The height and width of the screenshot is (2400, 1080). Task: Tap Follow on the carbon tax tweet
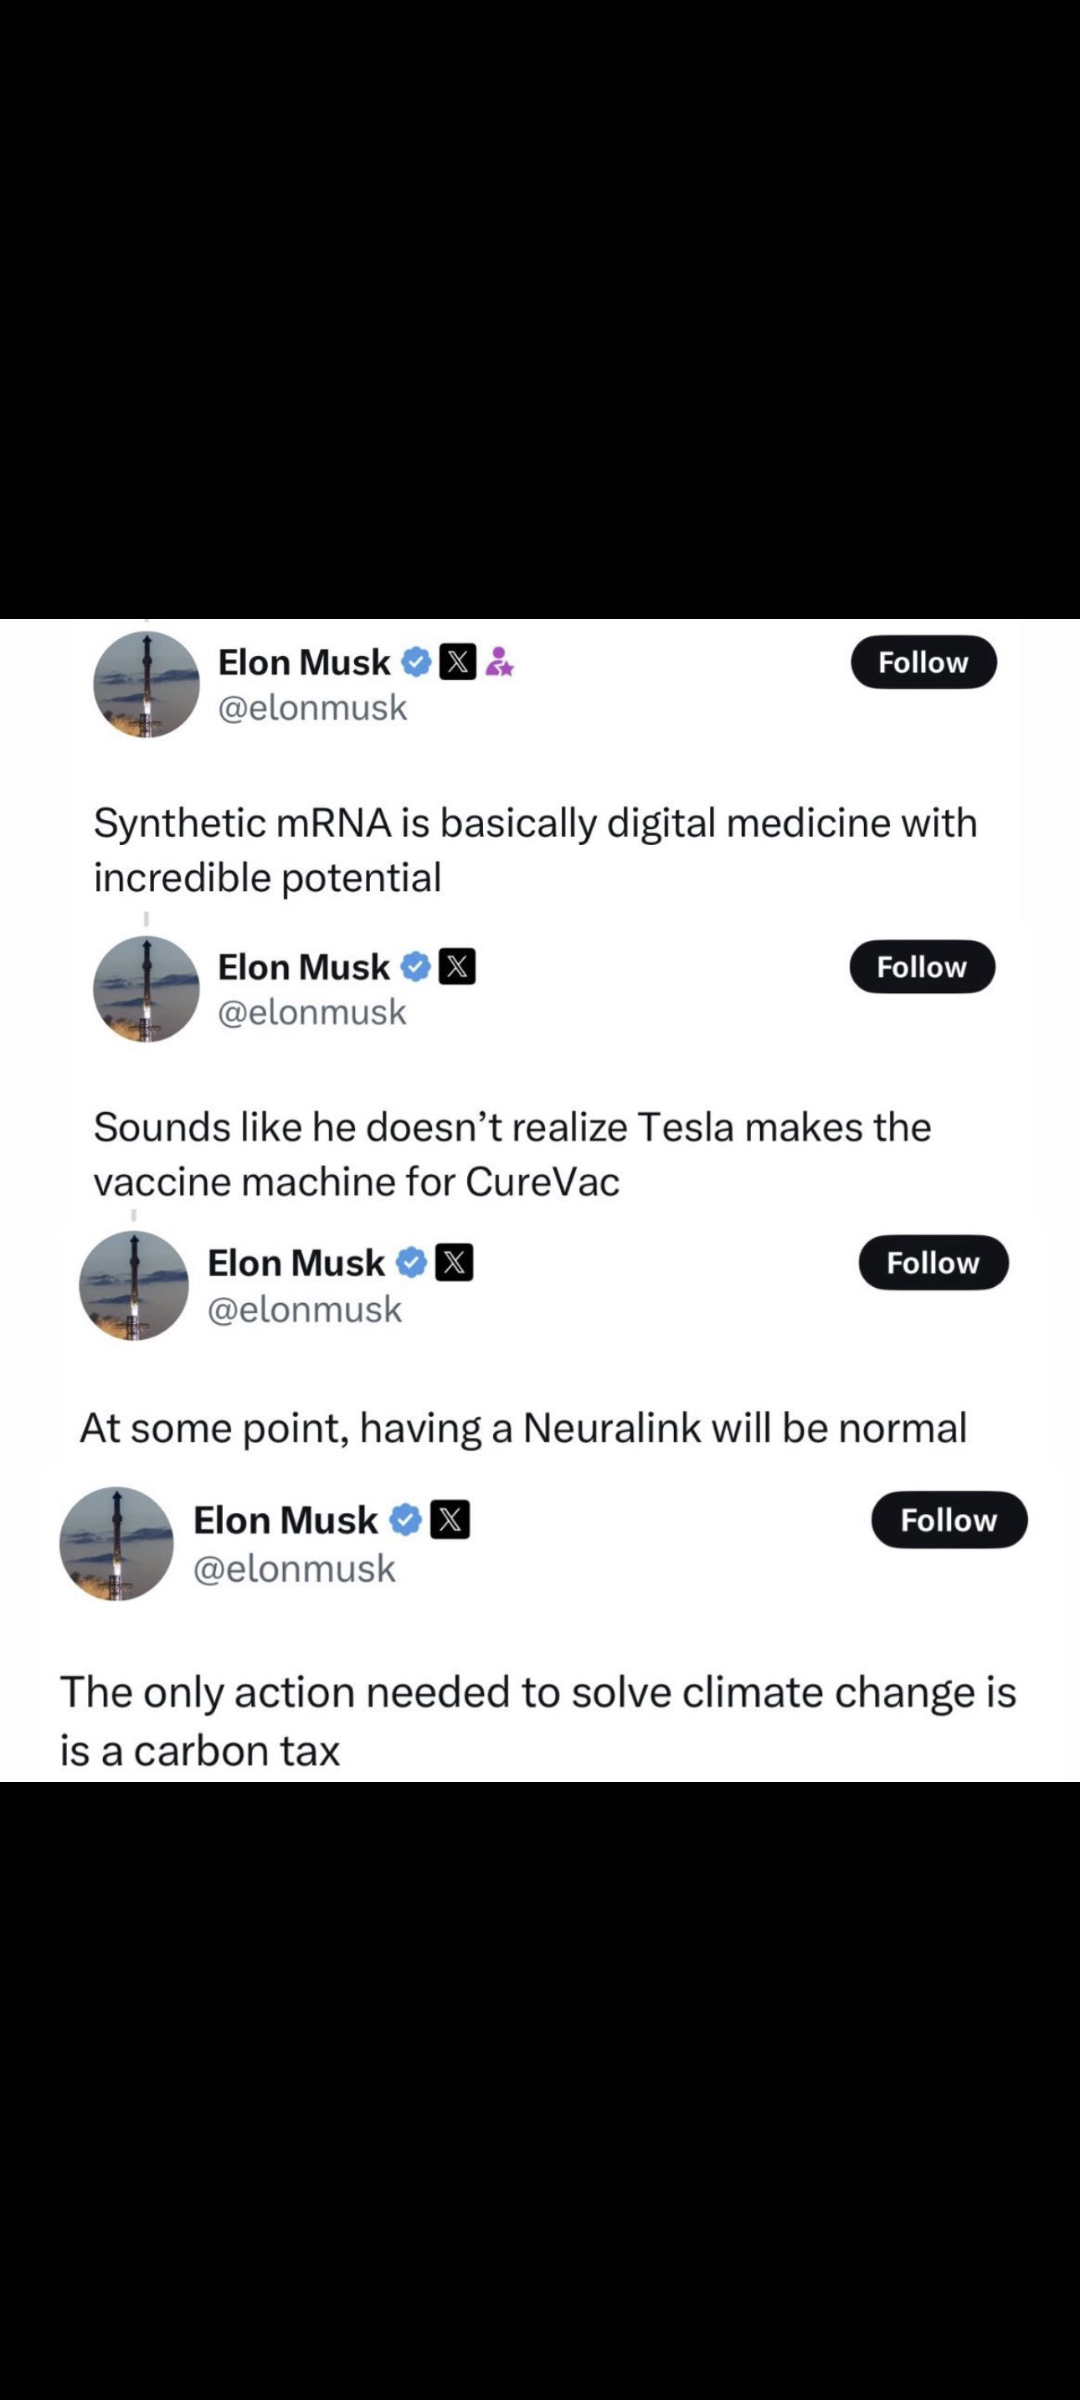pyautogui.click(x=948, y=1520)
